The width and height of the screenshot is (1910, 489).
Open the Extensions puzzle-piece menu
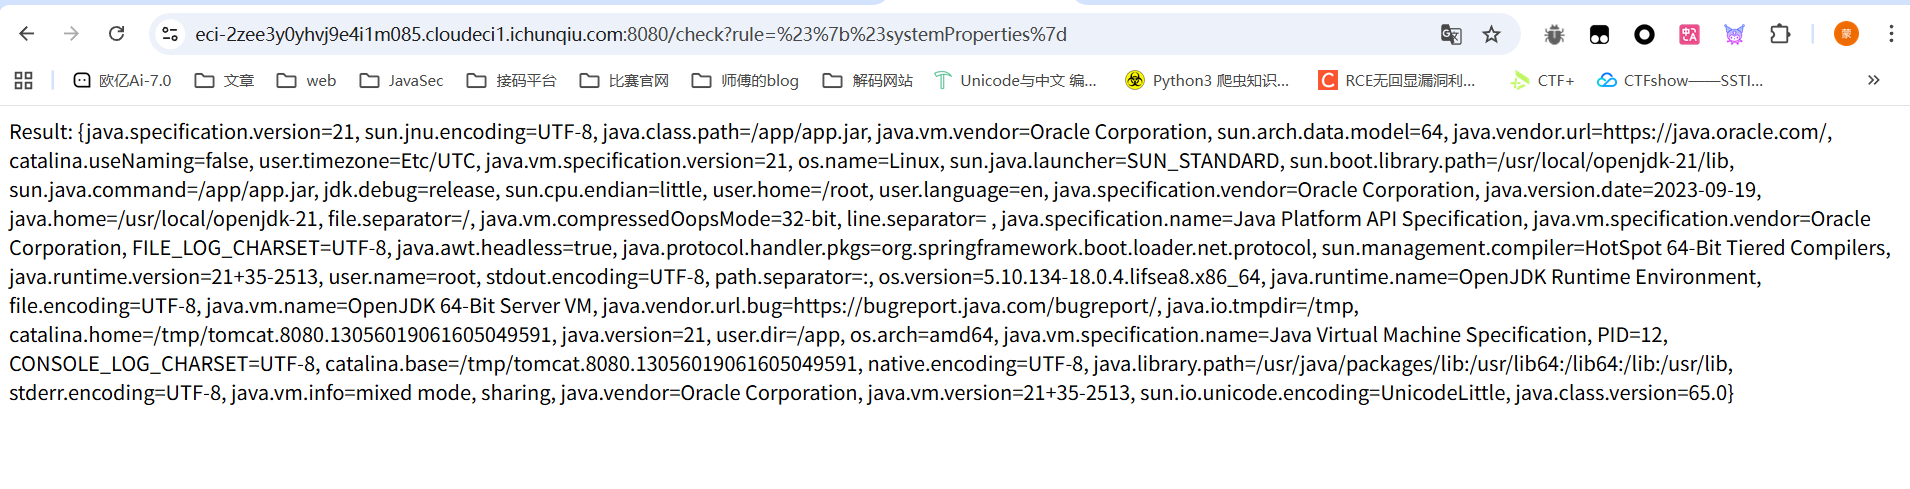(x=1780, y=34)
